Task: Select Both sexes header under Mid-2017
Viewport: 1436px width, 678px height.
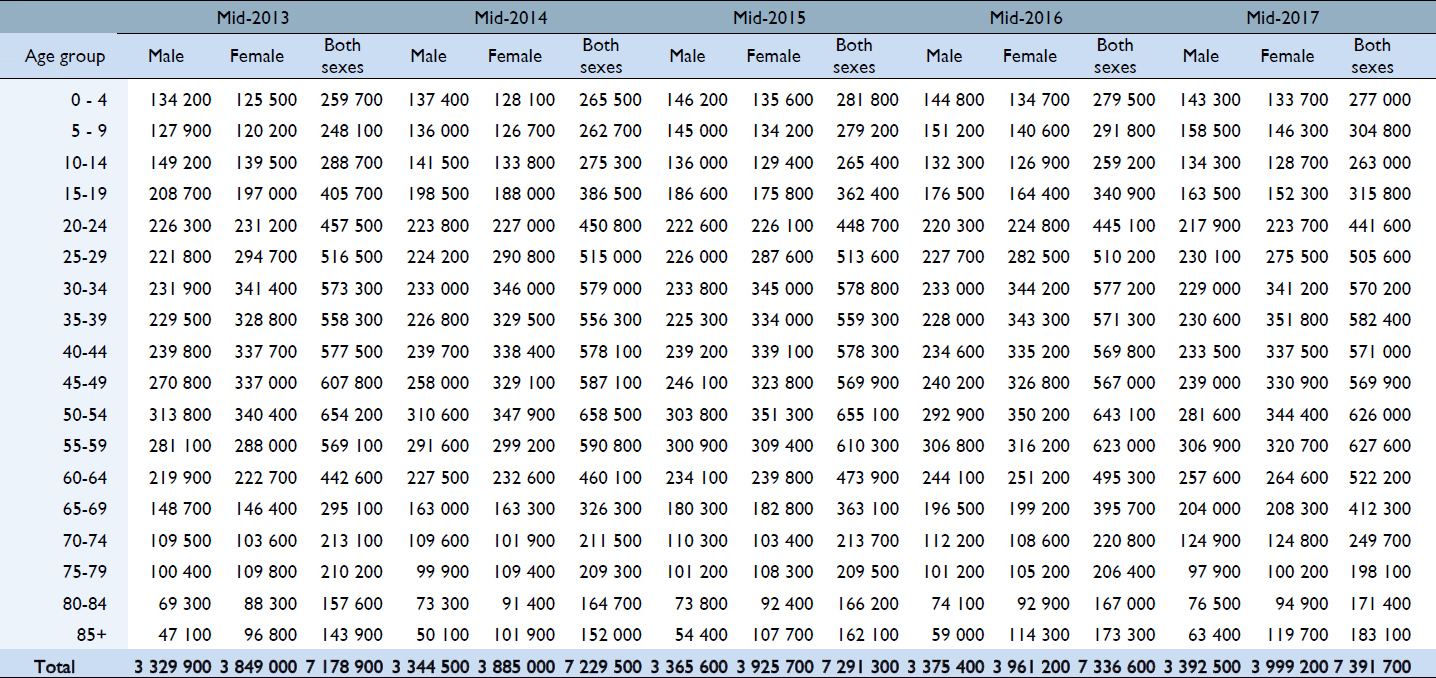Action: pyautogui.click(x=1371, y=56)
